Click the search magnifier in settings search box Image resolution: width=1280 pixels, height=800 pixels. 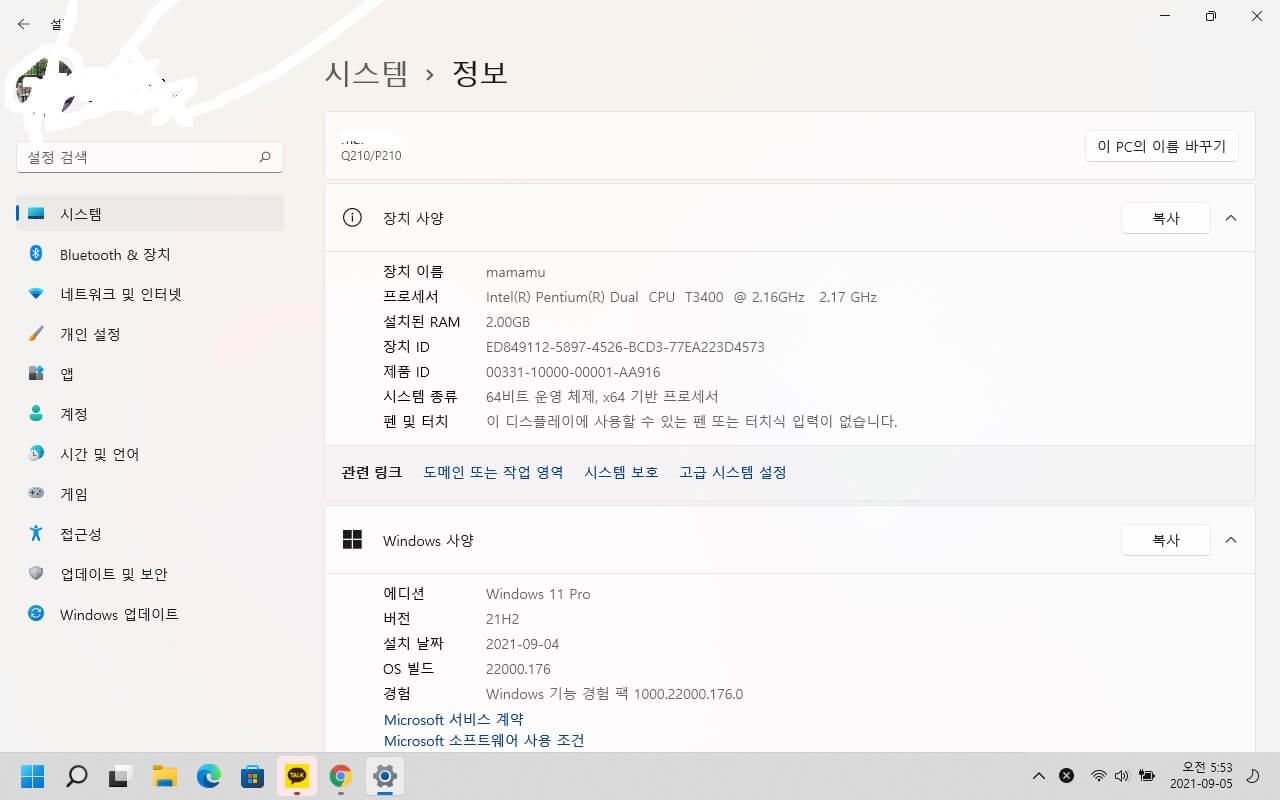(x=265, y=157)
